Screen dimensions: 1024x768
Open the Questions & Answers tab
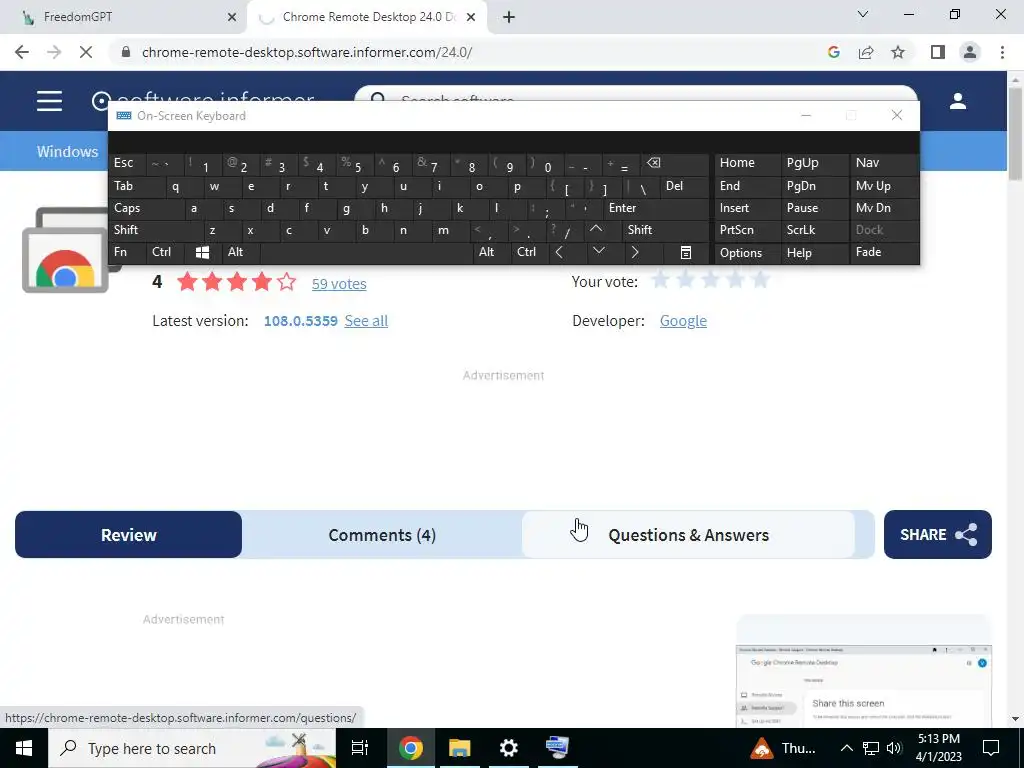[688, 535]
